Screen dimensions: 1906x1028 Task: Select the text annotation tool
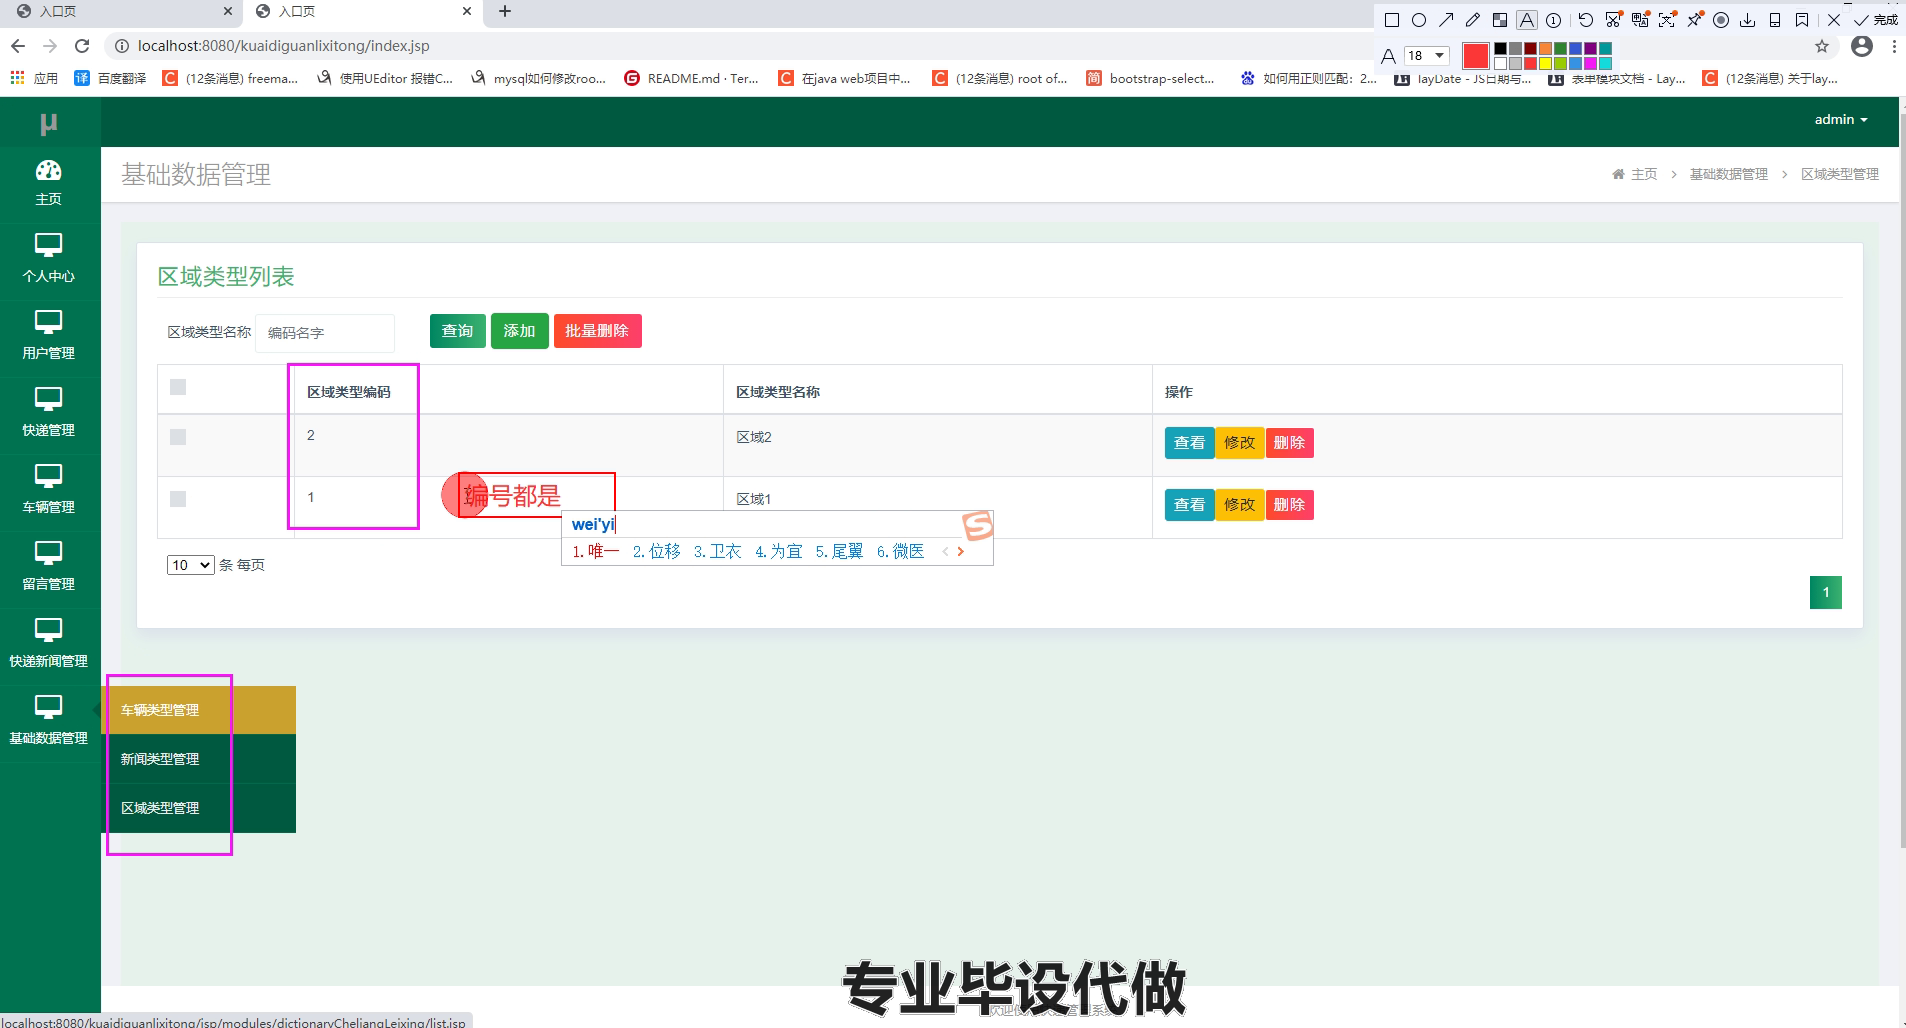(x=1527, y=20)
